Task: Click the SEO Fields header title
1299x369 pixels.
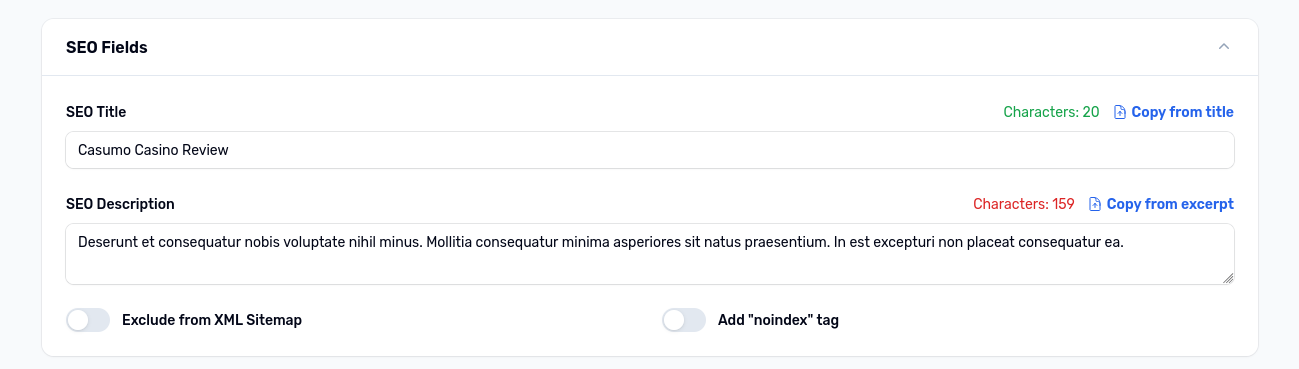Action: click(x=107, y=47)
